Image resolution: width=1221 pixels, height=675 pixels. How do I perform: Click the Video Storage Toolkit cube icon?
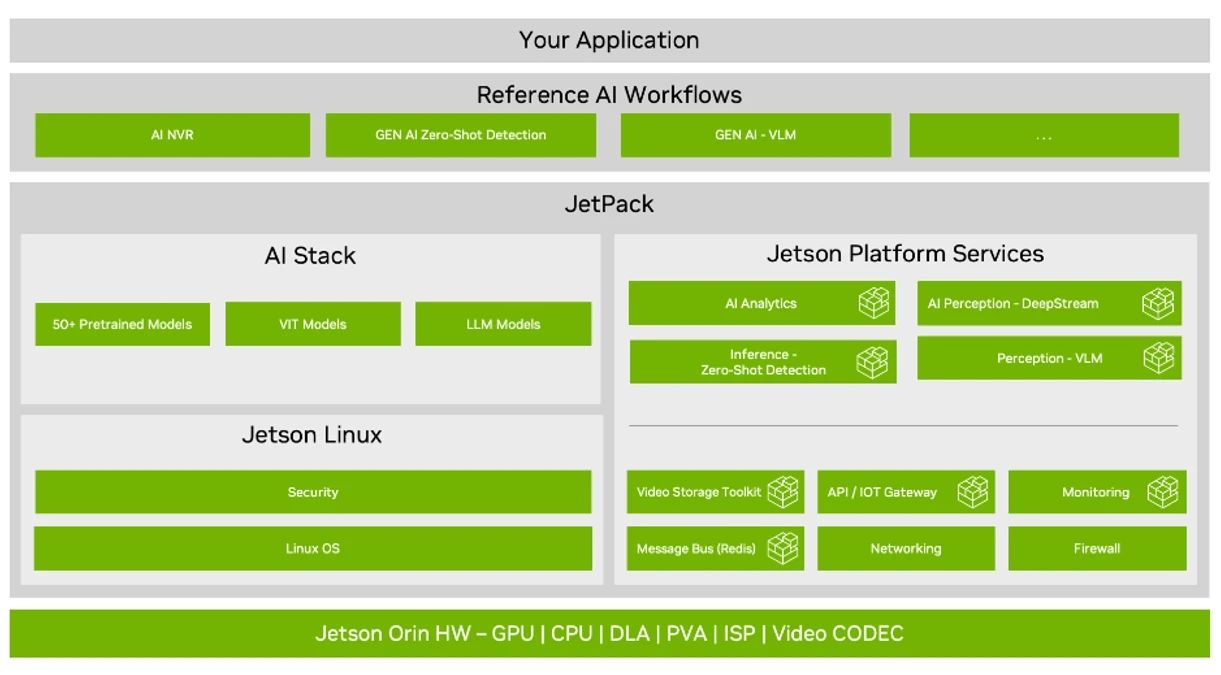pyautogui.click(x=783, y=492)
